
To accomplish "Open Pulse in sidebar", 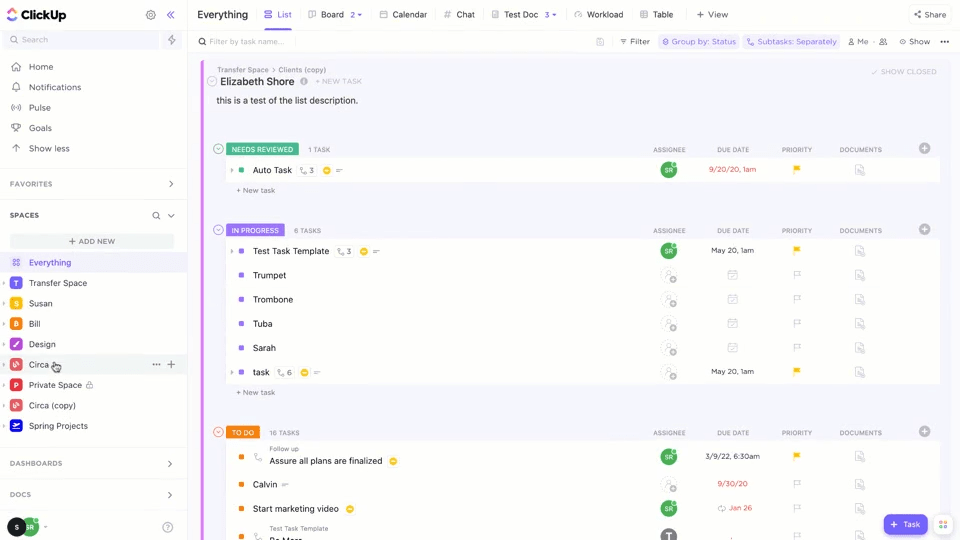I will coord(40,108).
